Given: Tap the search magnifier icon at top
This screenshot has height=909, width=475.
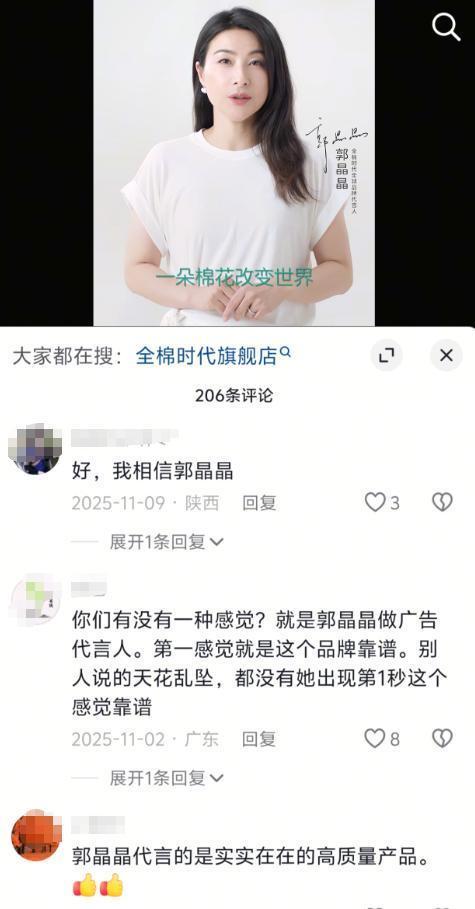Looking at the screenshot, I should pos(446,27).
